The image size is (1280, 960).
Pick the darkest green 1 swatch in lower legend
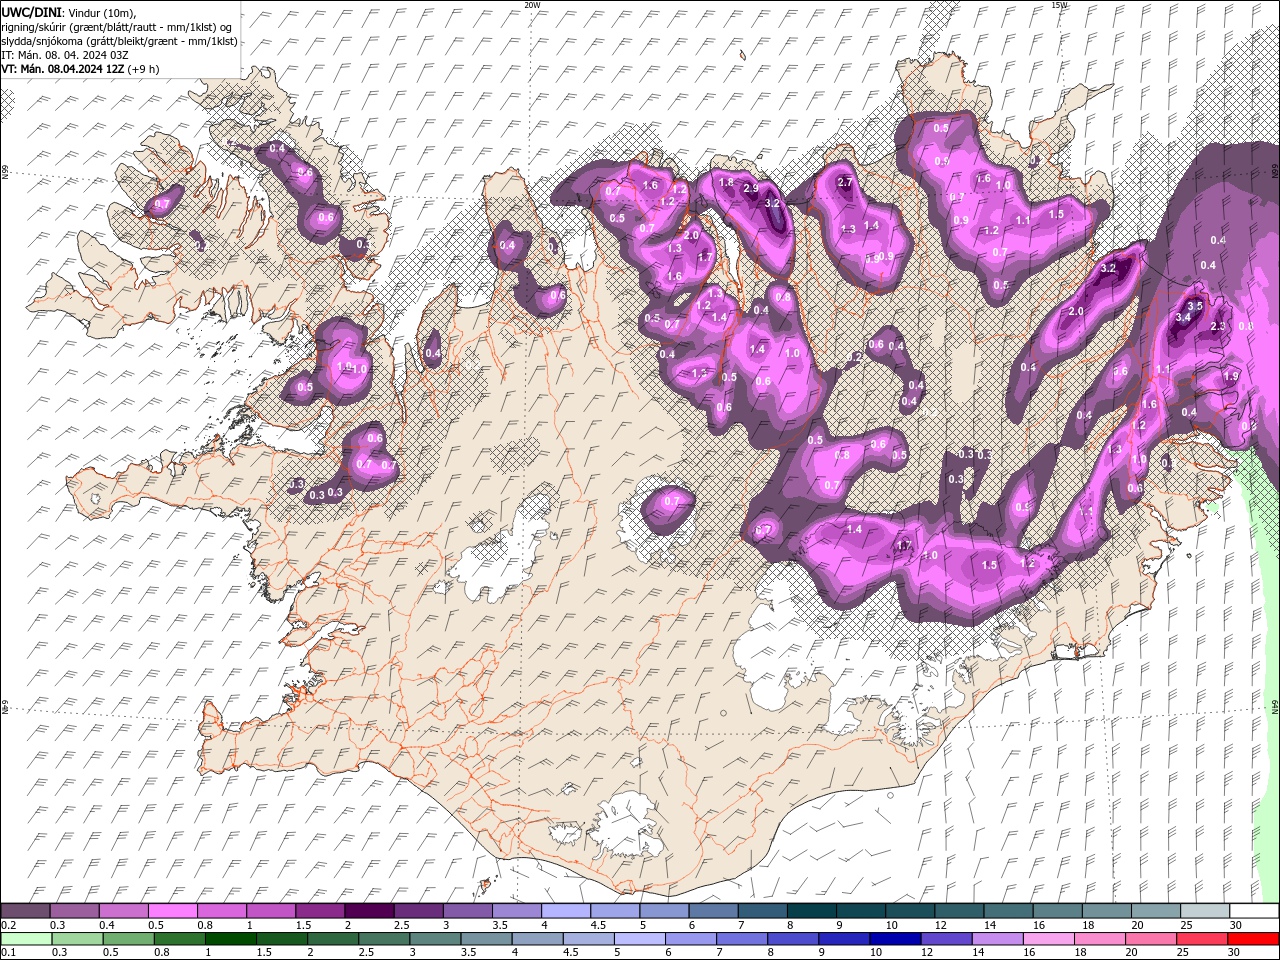[x=230, y=939]
